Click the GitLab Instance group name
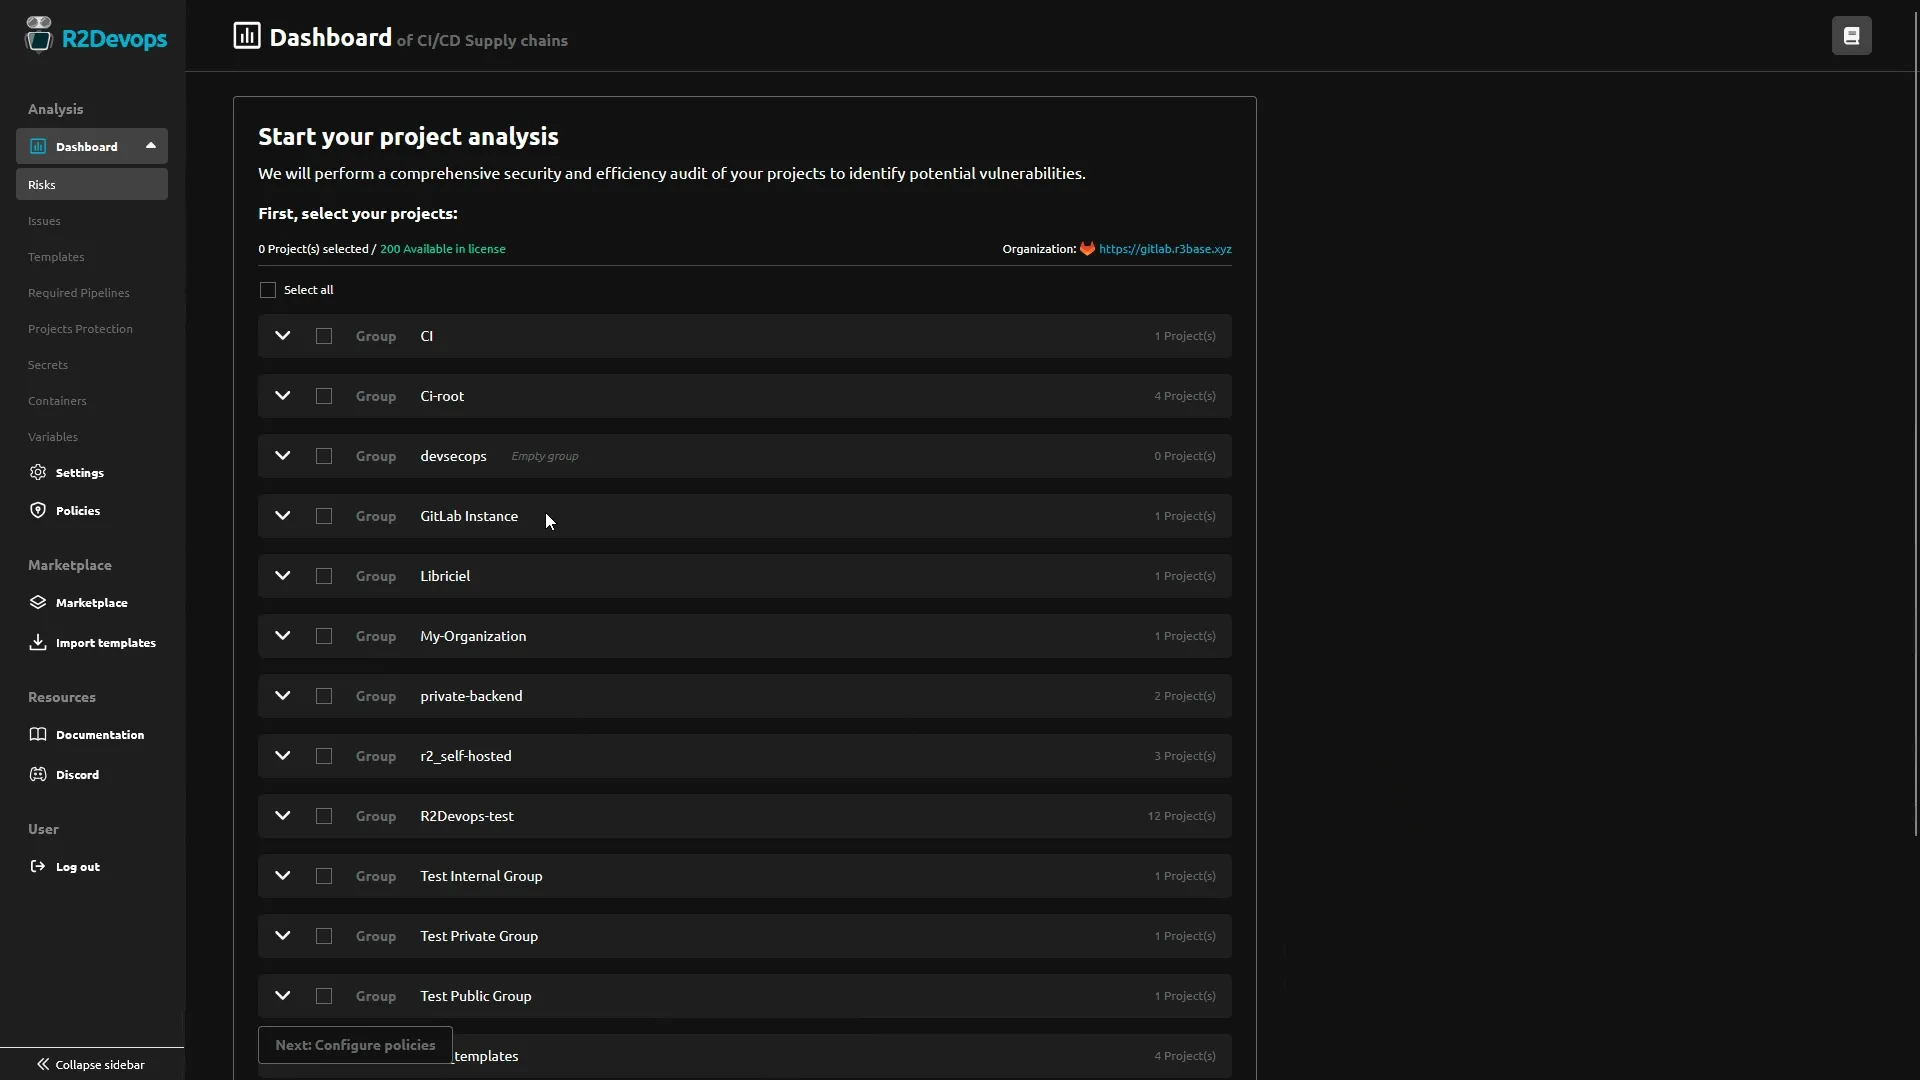 (469, 516)
